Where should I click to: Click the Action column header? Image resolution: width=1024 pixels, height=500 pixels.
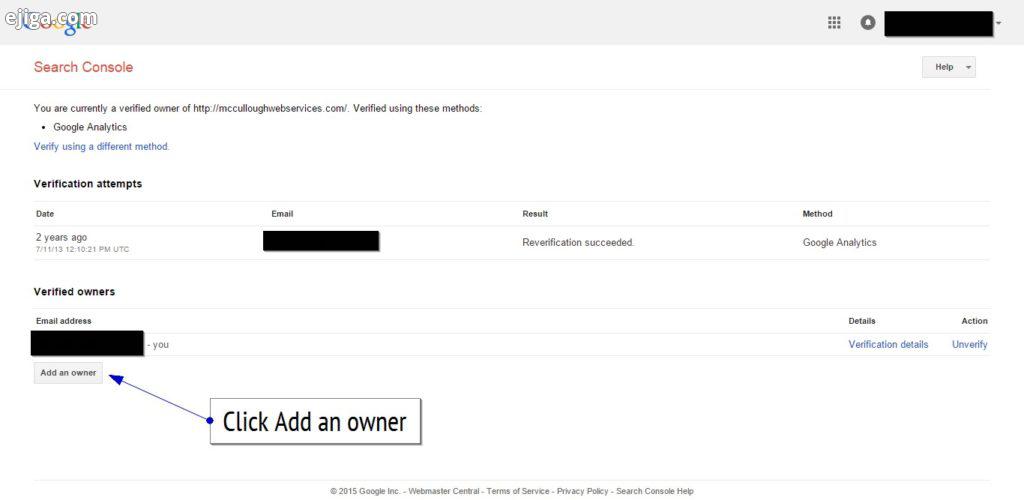[974, 320]
